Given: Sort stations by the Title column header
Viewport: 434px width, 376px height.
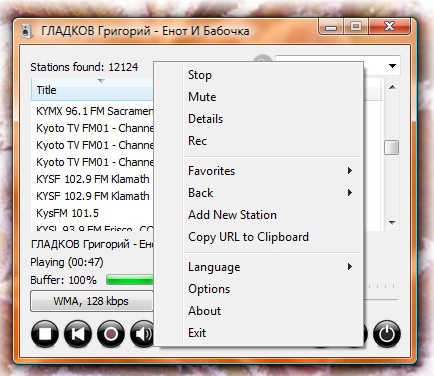Looking at the screenshot, I should pyautogui.click(x=92, y=90).
